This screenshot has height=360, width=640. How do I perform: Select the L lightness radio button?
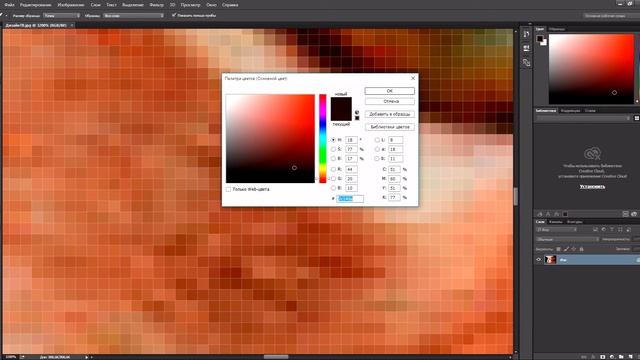[x=377, y=140]
